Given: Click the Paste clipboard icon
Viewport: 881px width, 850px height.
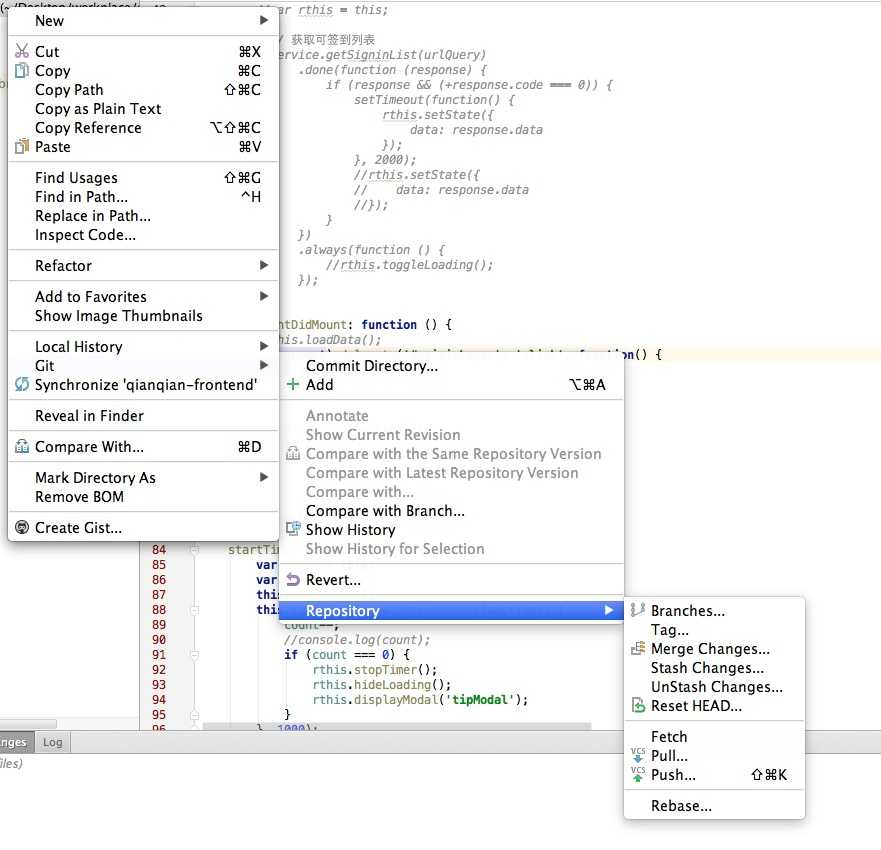Looking at the screenshot, I should (x=21, y=146).
